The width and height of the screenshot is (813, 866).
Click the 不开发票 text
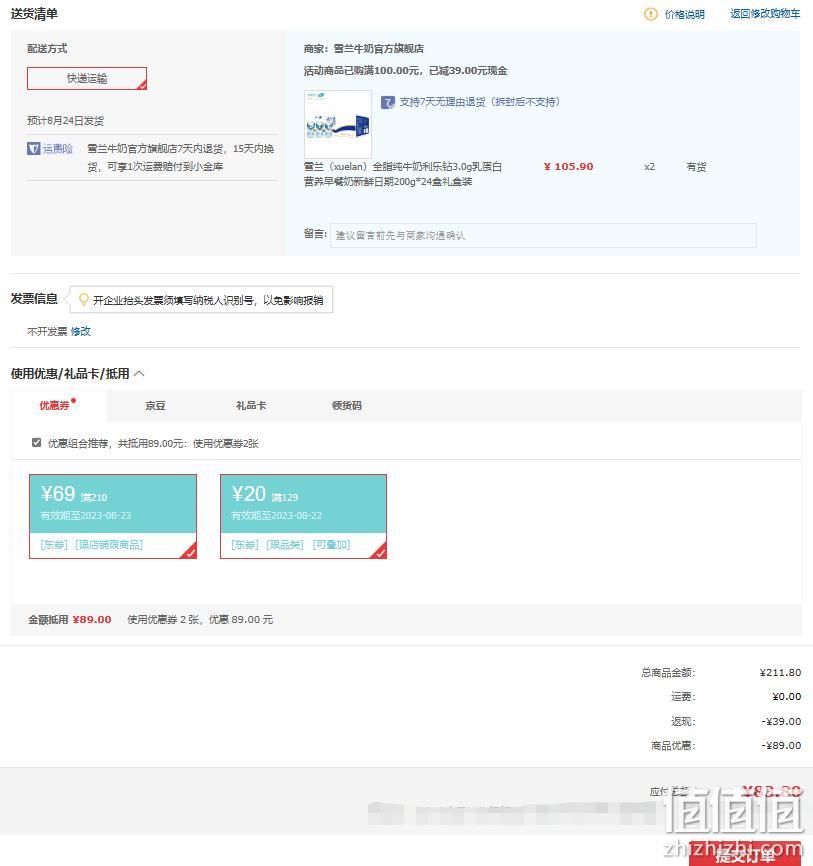click(47, 331)
